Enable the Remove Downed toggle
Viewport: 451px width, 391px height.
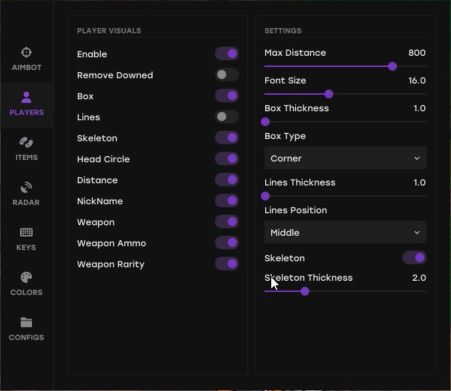pos(227,75)
